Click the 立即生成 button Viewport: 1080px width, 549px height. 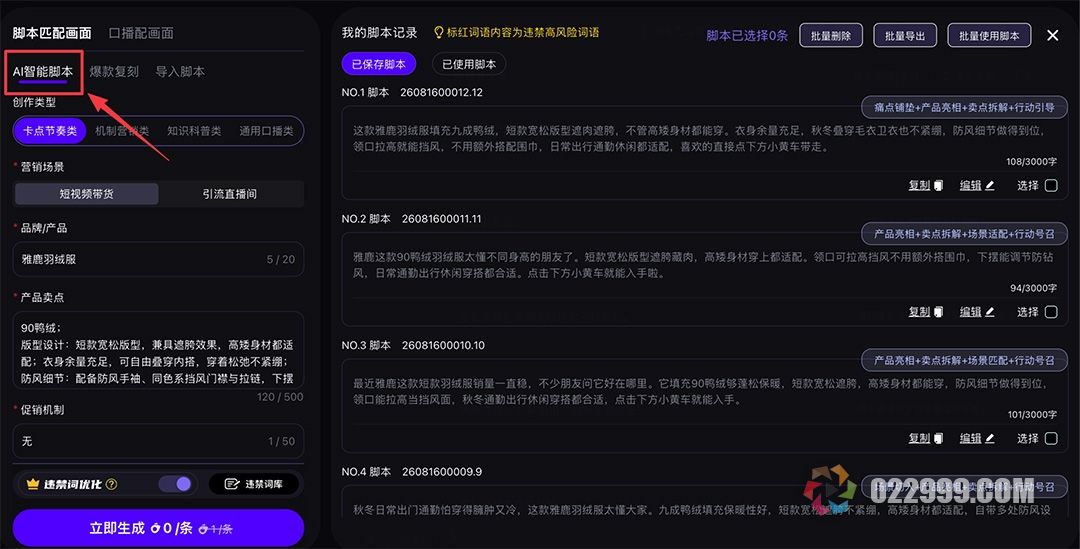pyautogui.click(x=158, y=528)
